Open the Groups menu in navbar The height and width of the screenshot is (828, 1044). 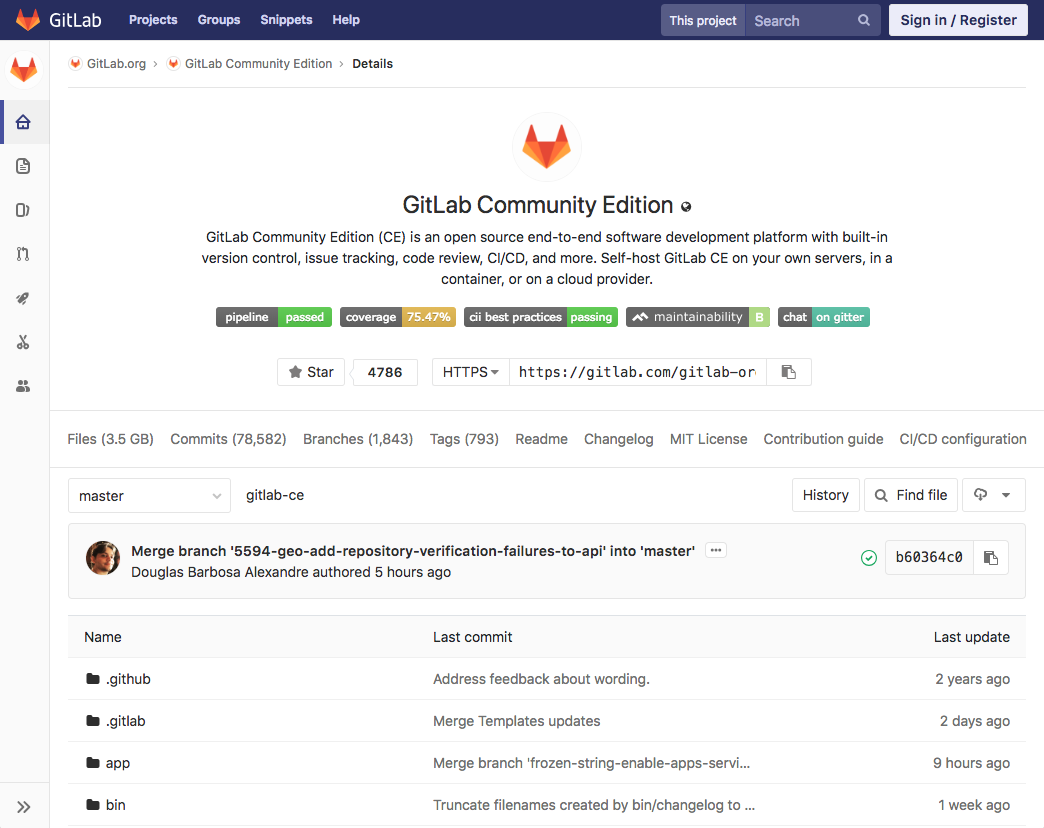click(218, 20)
